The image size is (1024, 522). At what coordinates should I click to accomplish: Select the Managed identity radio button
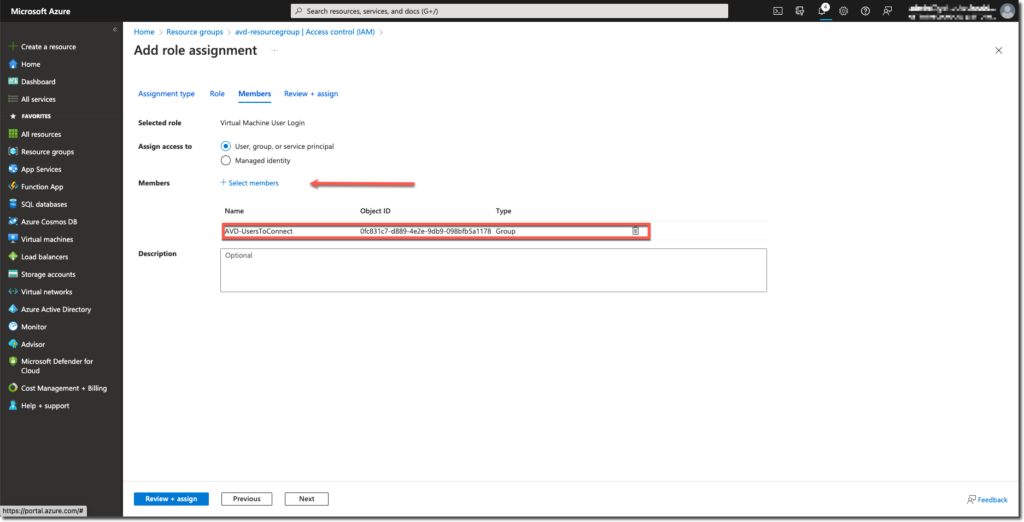click(x=225, y=160)
